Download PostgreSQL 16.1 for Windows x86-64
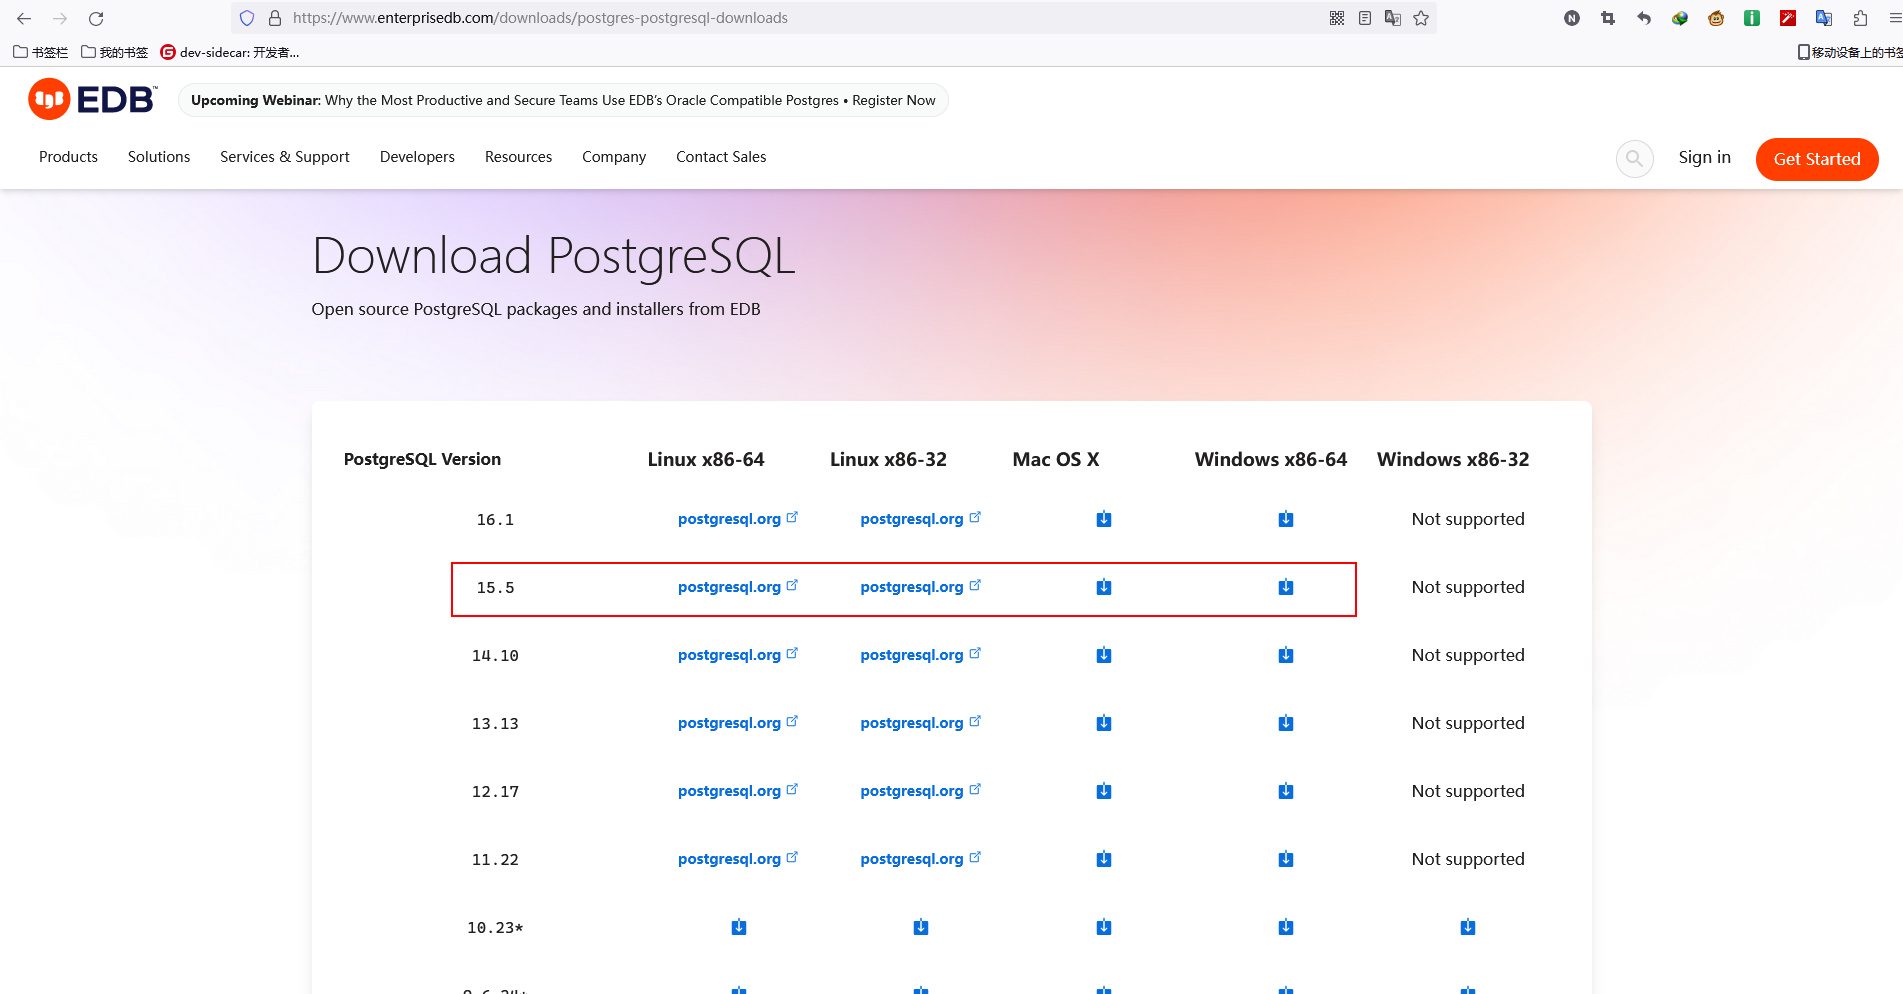This screenshot has width=1903, height=994. (1286, 519)
